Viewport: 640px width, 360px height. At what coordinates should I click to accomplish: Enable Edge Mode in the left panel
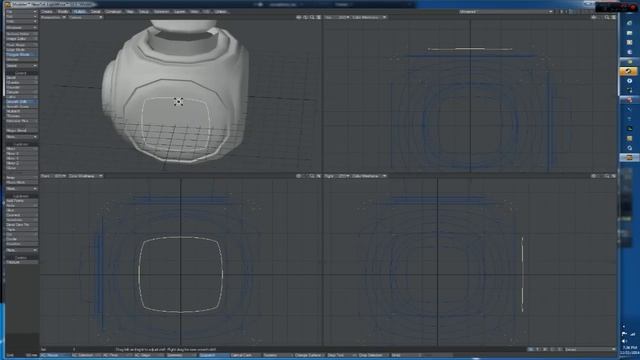[22, 50]
